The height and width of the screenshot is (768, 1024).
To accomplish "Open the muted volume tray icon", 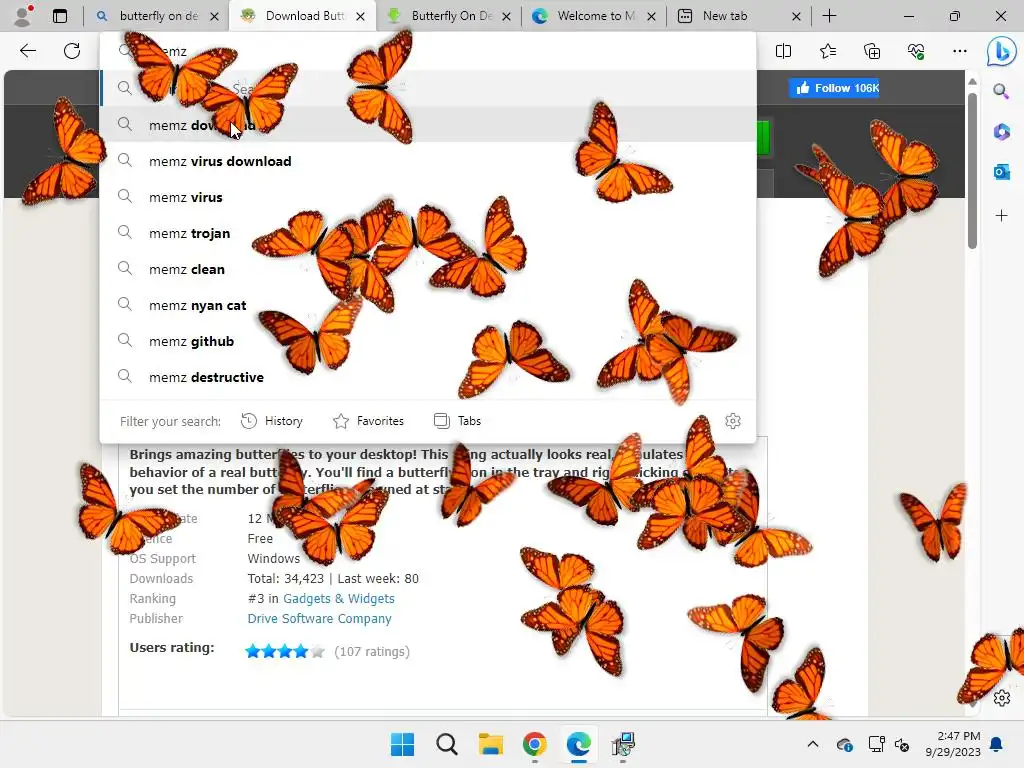I will click(902, 744).
